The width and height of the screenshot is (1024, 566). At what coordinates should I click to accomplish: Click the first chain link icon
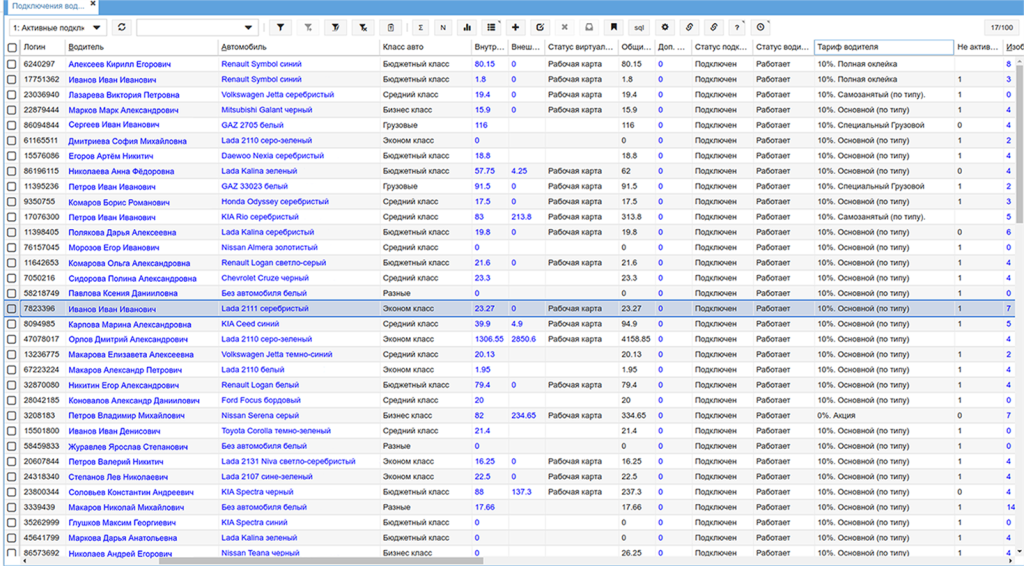click(689, 27)
